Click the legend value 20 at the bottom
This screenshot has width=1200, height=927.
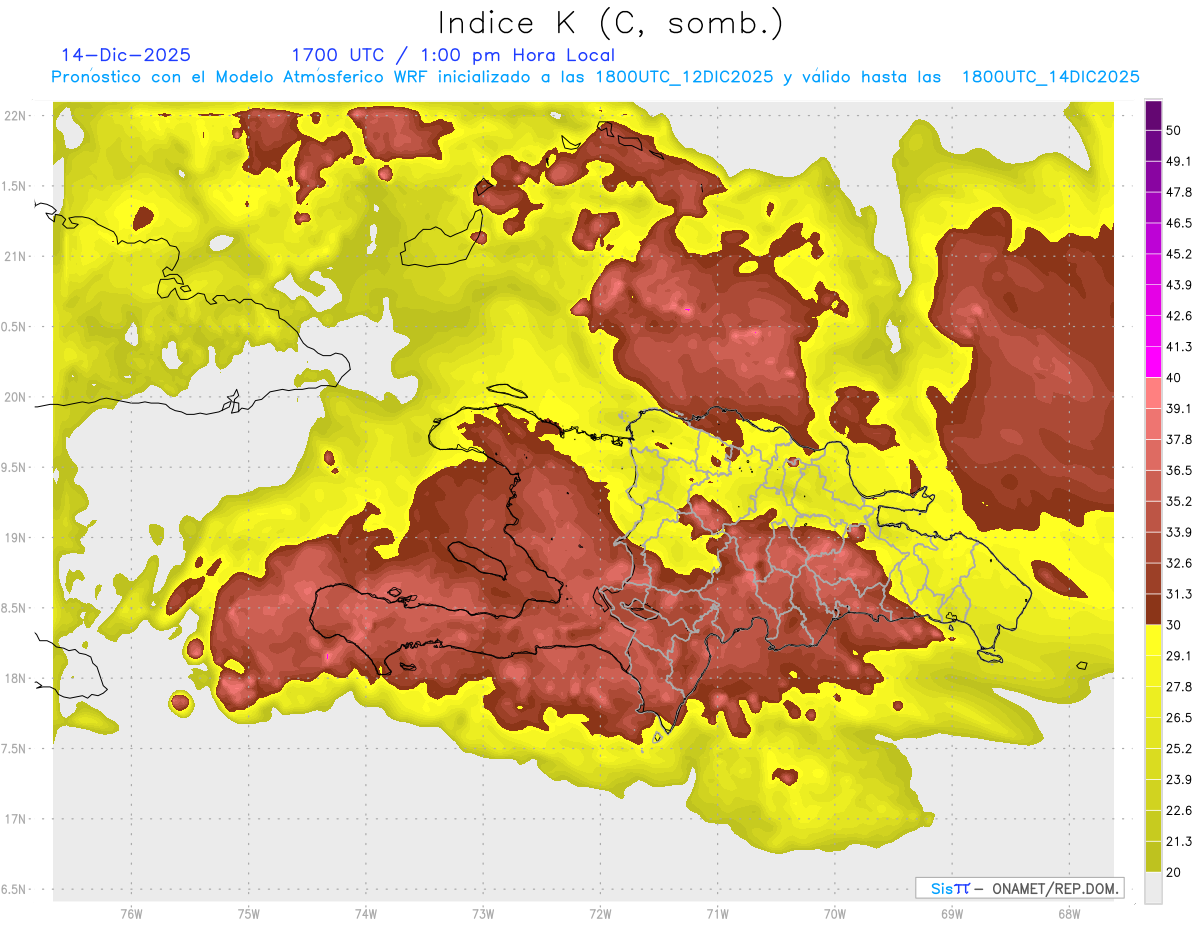pos(1174,872)
